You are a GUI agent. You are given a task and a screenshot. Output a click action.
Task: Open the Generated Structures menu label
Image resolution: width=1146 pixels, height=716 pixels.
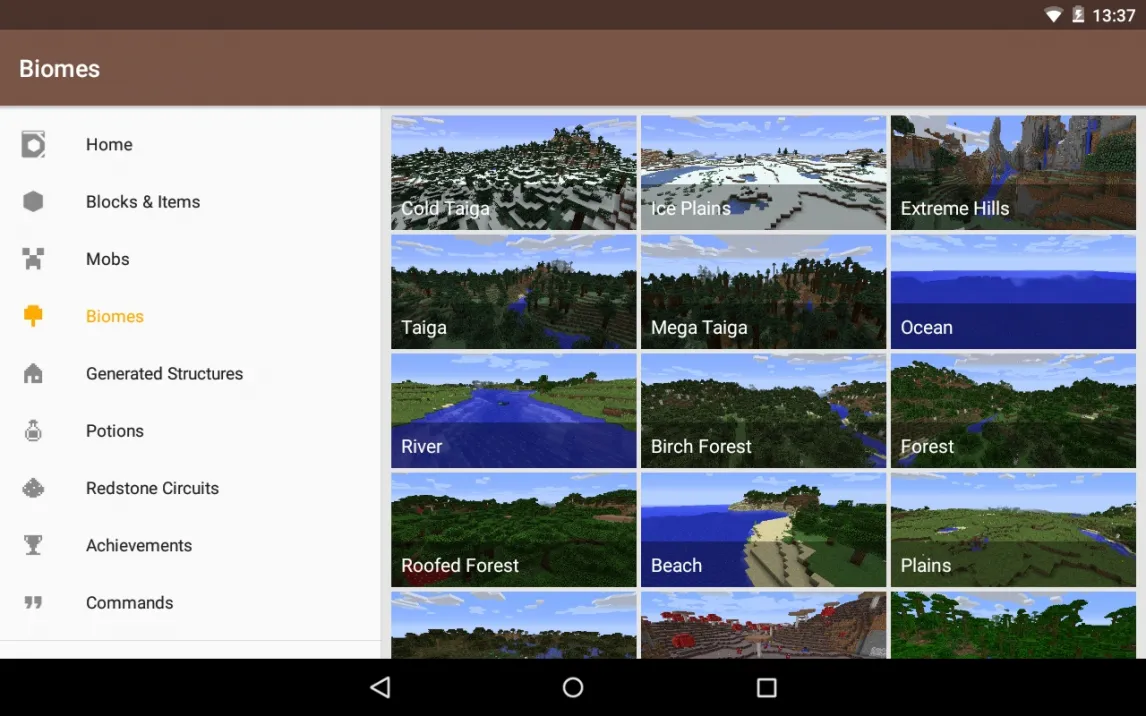point(164,374)
